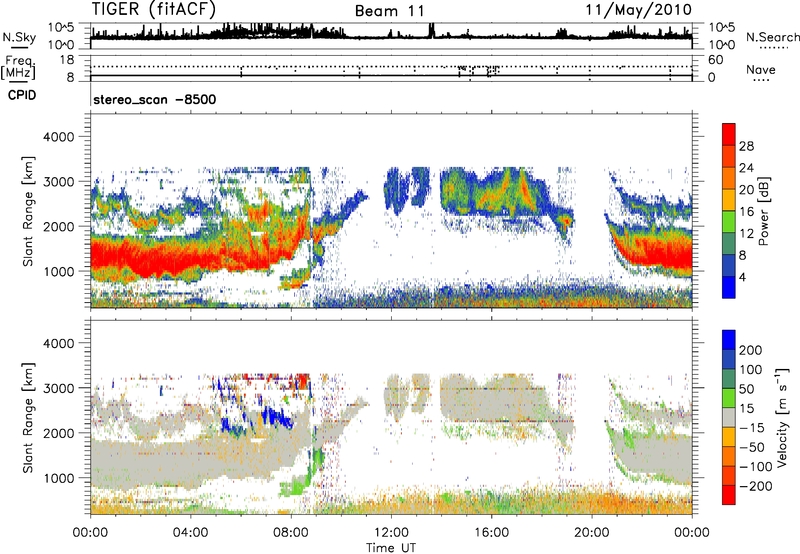Click the 'Nave' legend label

[x=761, y=69]
